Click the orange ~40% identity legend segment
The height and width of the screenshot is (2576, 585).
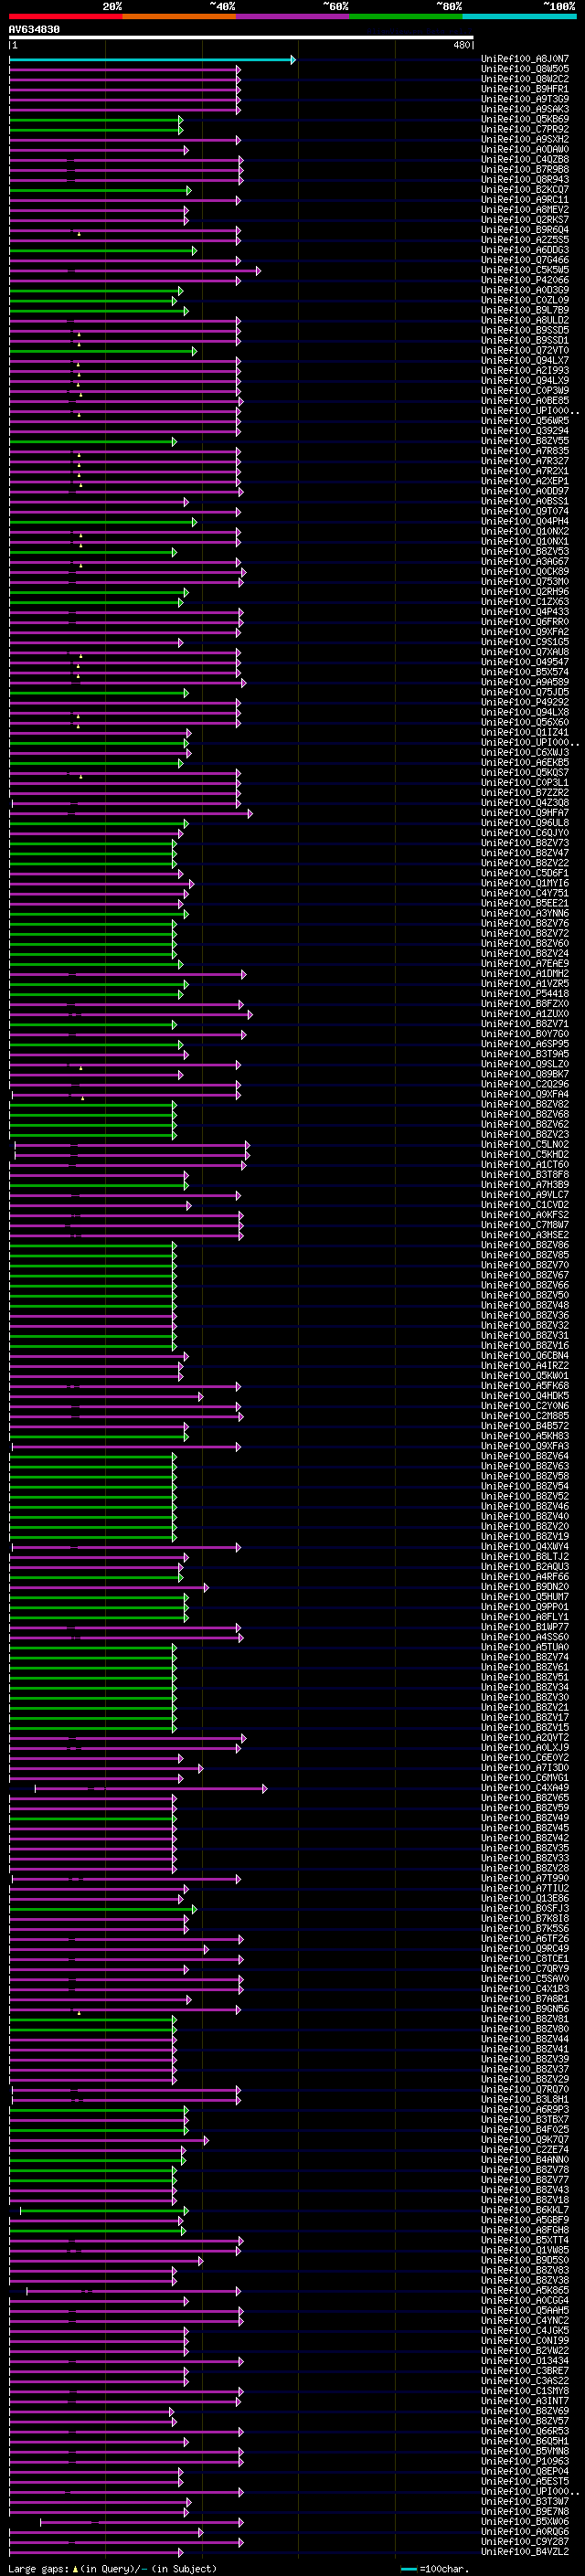[179, 17]
